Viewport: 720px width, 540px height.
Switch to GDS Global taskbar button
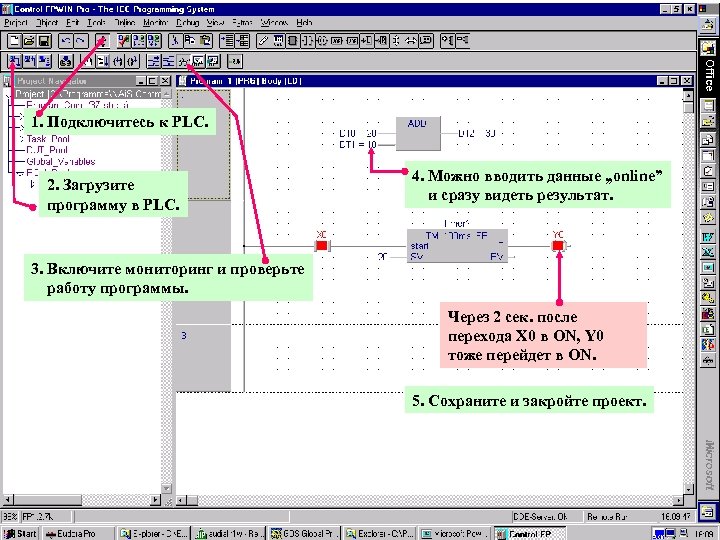[x=304, y=534]
